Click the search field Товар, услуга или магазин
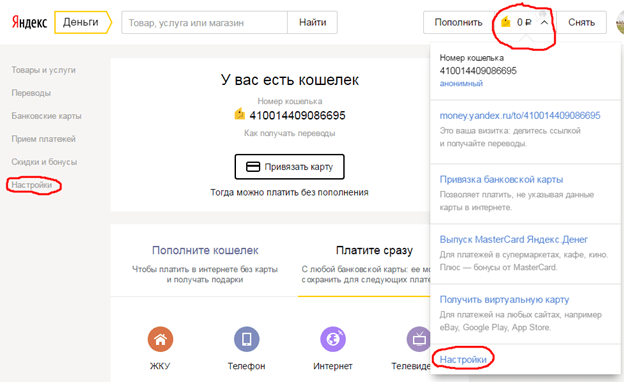624x382 pixels. pyautogui.click(x=205, y=23)
